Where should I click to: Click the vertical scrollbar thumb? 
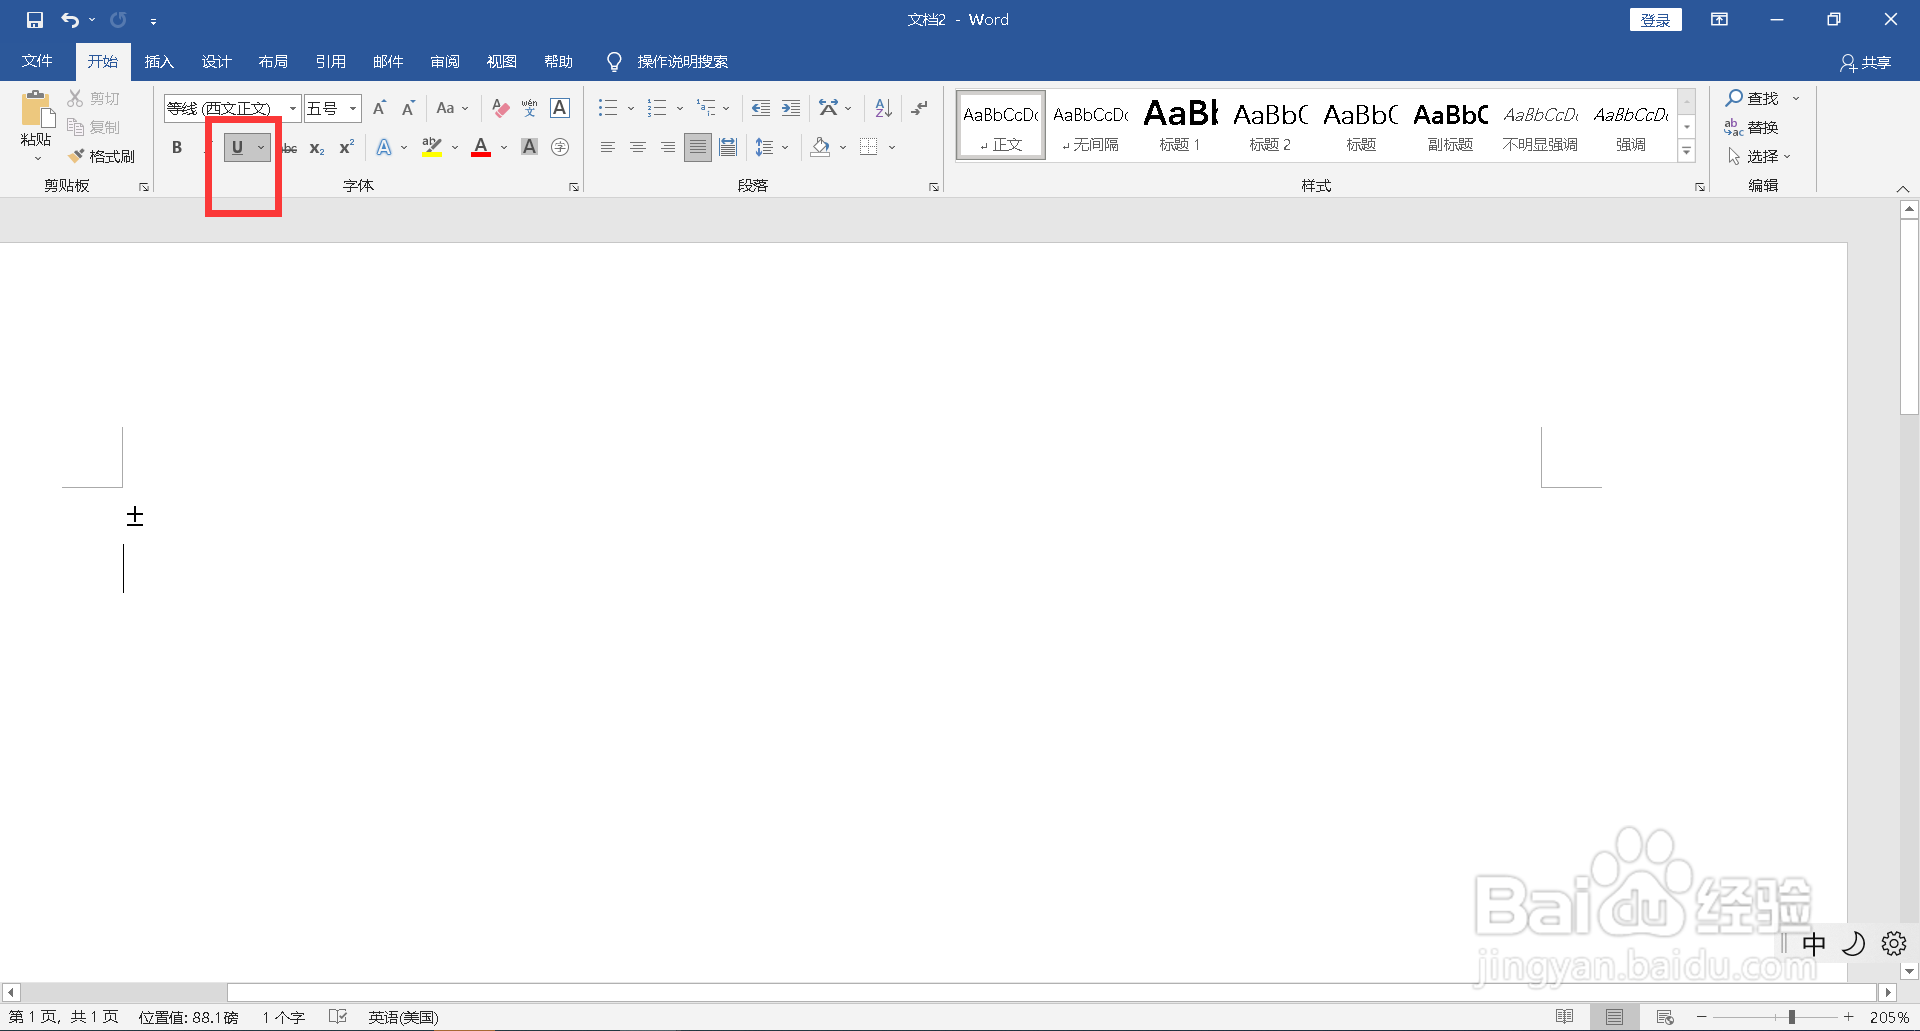(1909, 317)
